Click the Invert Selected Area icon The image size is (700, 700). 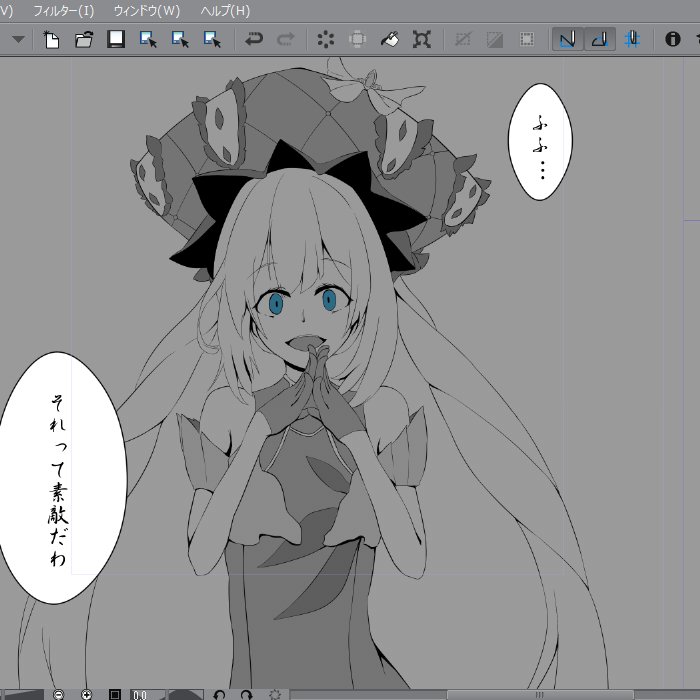tap(495, 39)
